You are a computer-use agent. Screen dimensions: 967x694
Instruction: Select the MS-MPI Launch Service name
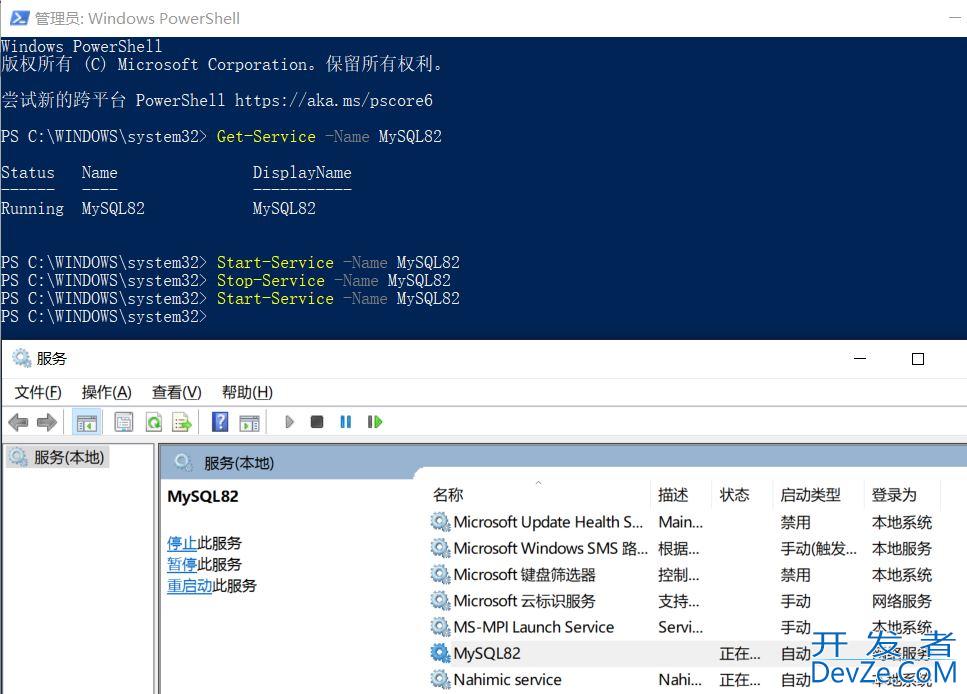click(x=533, y=627)
